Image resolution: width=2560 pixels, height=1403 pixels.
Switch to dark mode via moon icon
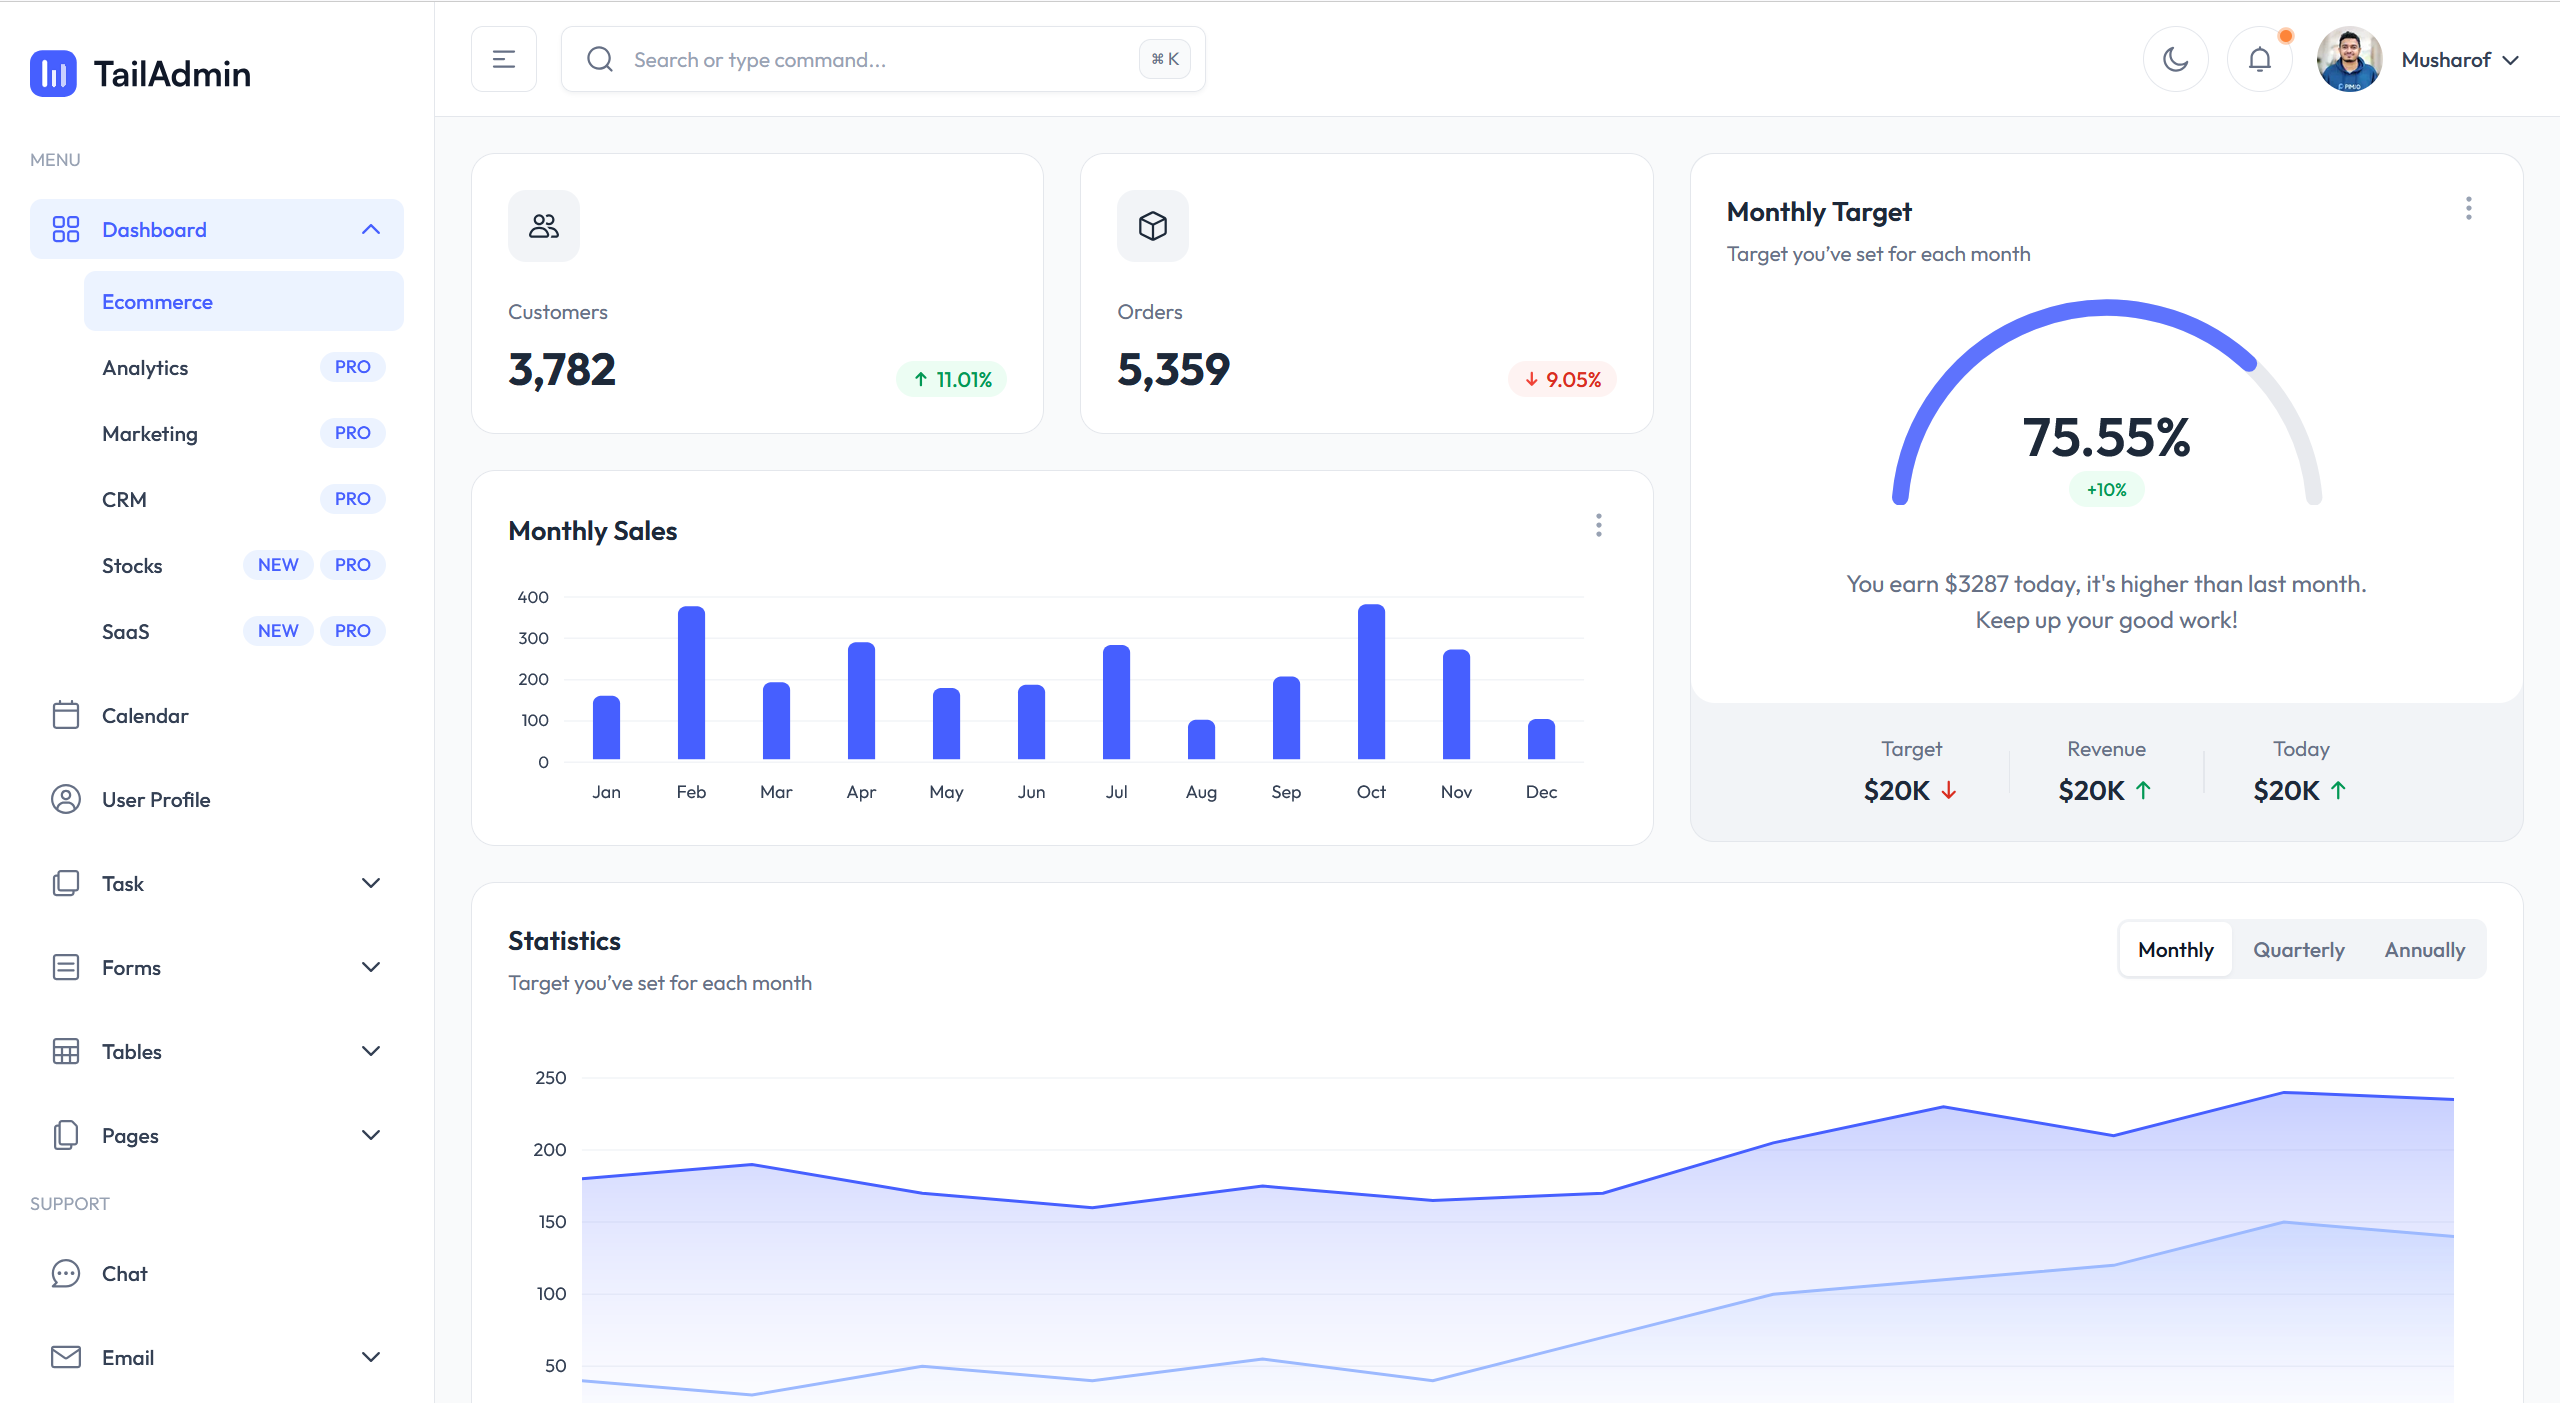2176,59
